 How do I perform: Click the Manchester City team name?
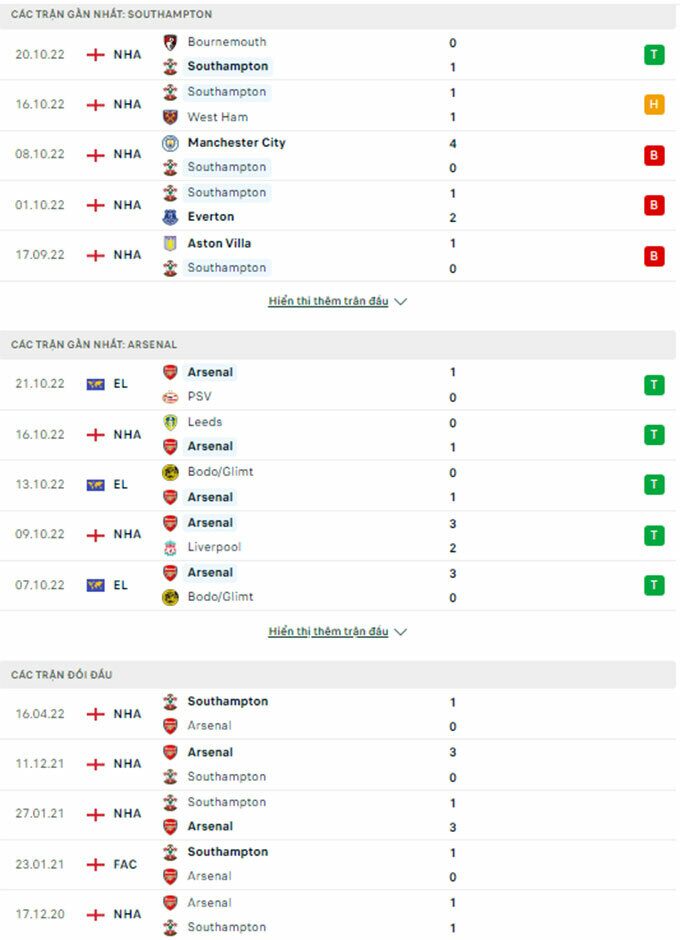236,143
